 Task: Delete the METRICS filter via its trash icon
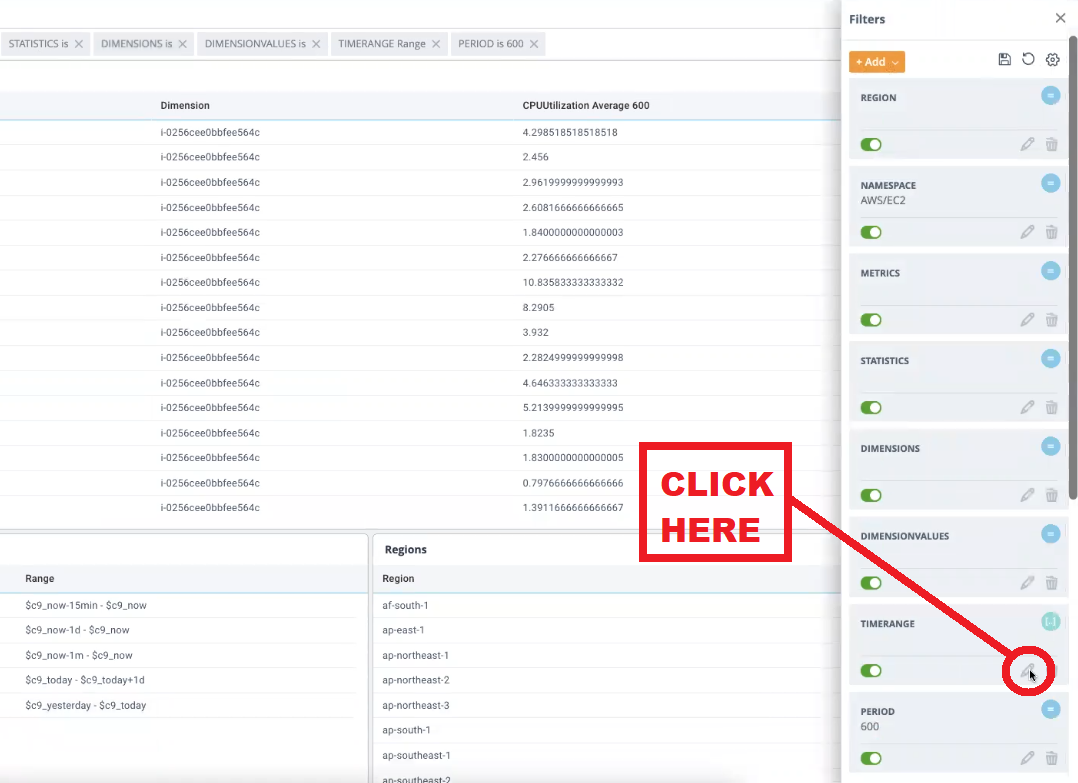[1051, 319]
